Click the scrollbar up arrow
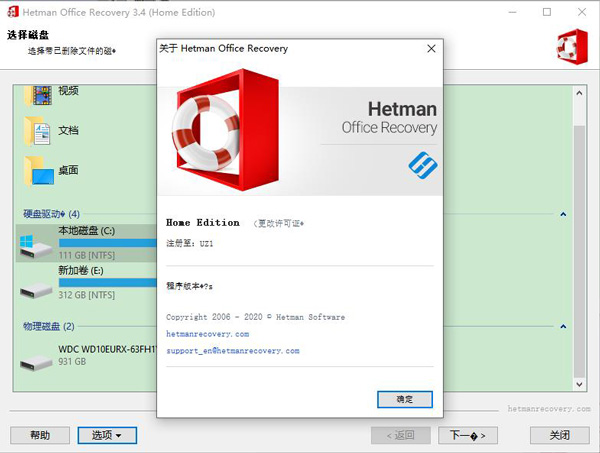 point(579,93)
